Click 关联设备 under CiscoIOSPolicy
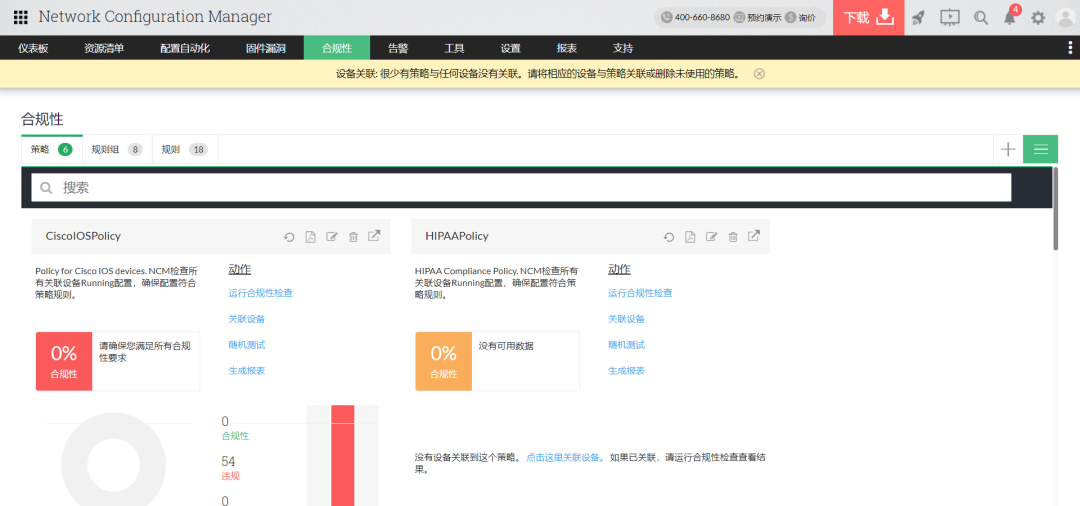The height and width of the screenshot is (506, 1080). pos(247,319)
